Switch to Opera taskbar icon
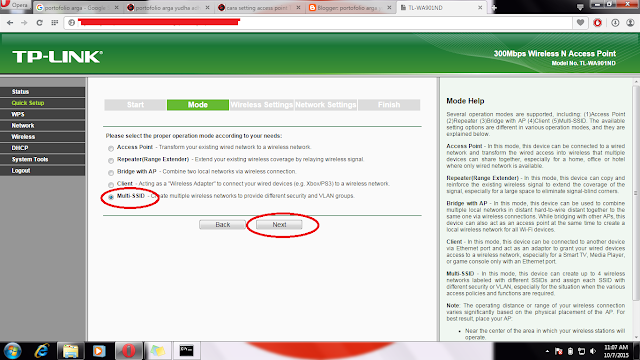 [x=129, y=351]
